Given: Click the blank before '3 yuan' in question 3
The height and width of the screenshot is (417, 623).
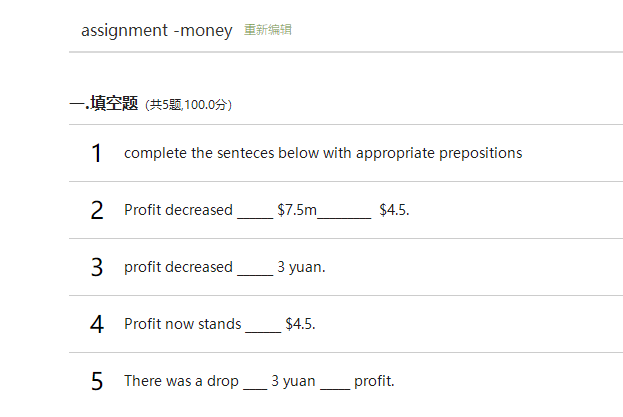Looking at the screenshot, I should click(255, 269).
